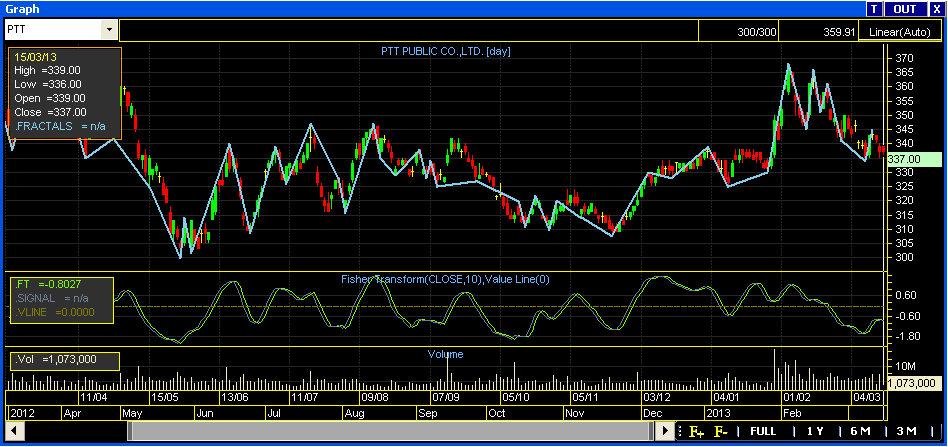Click the Nov month label
This screenshot has width=948, height=447.
[575, 414]
